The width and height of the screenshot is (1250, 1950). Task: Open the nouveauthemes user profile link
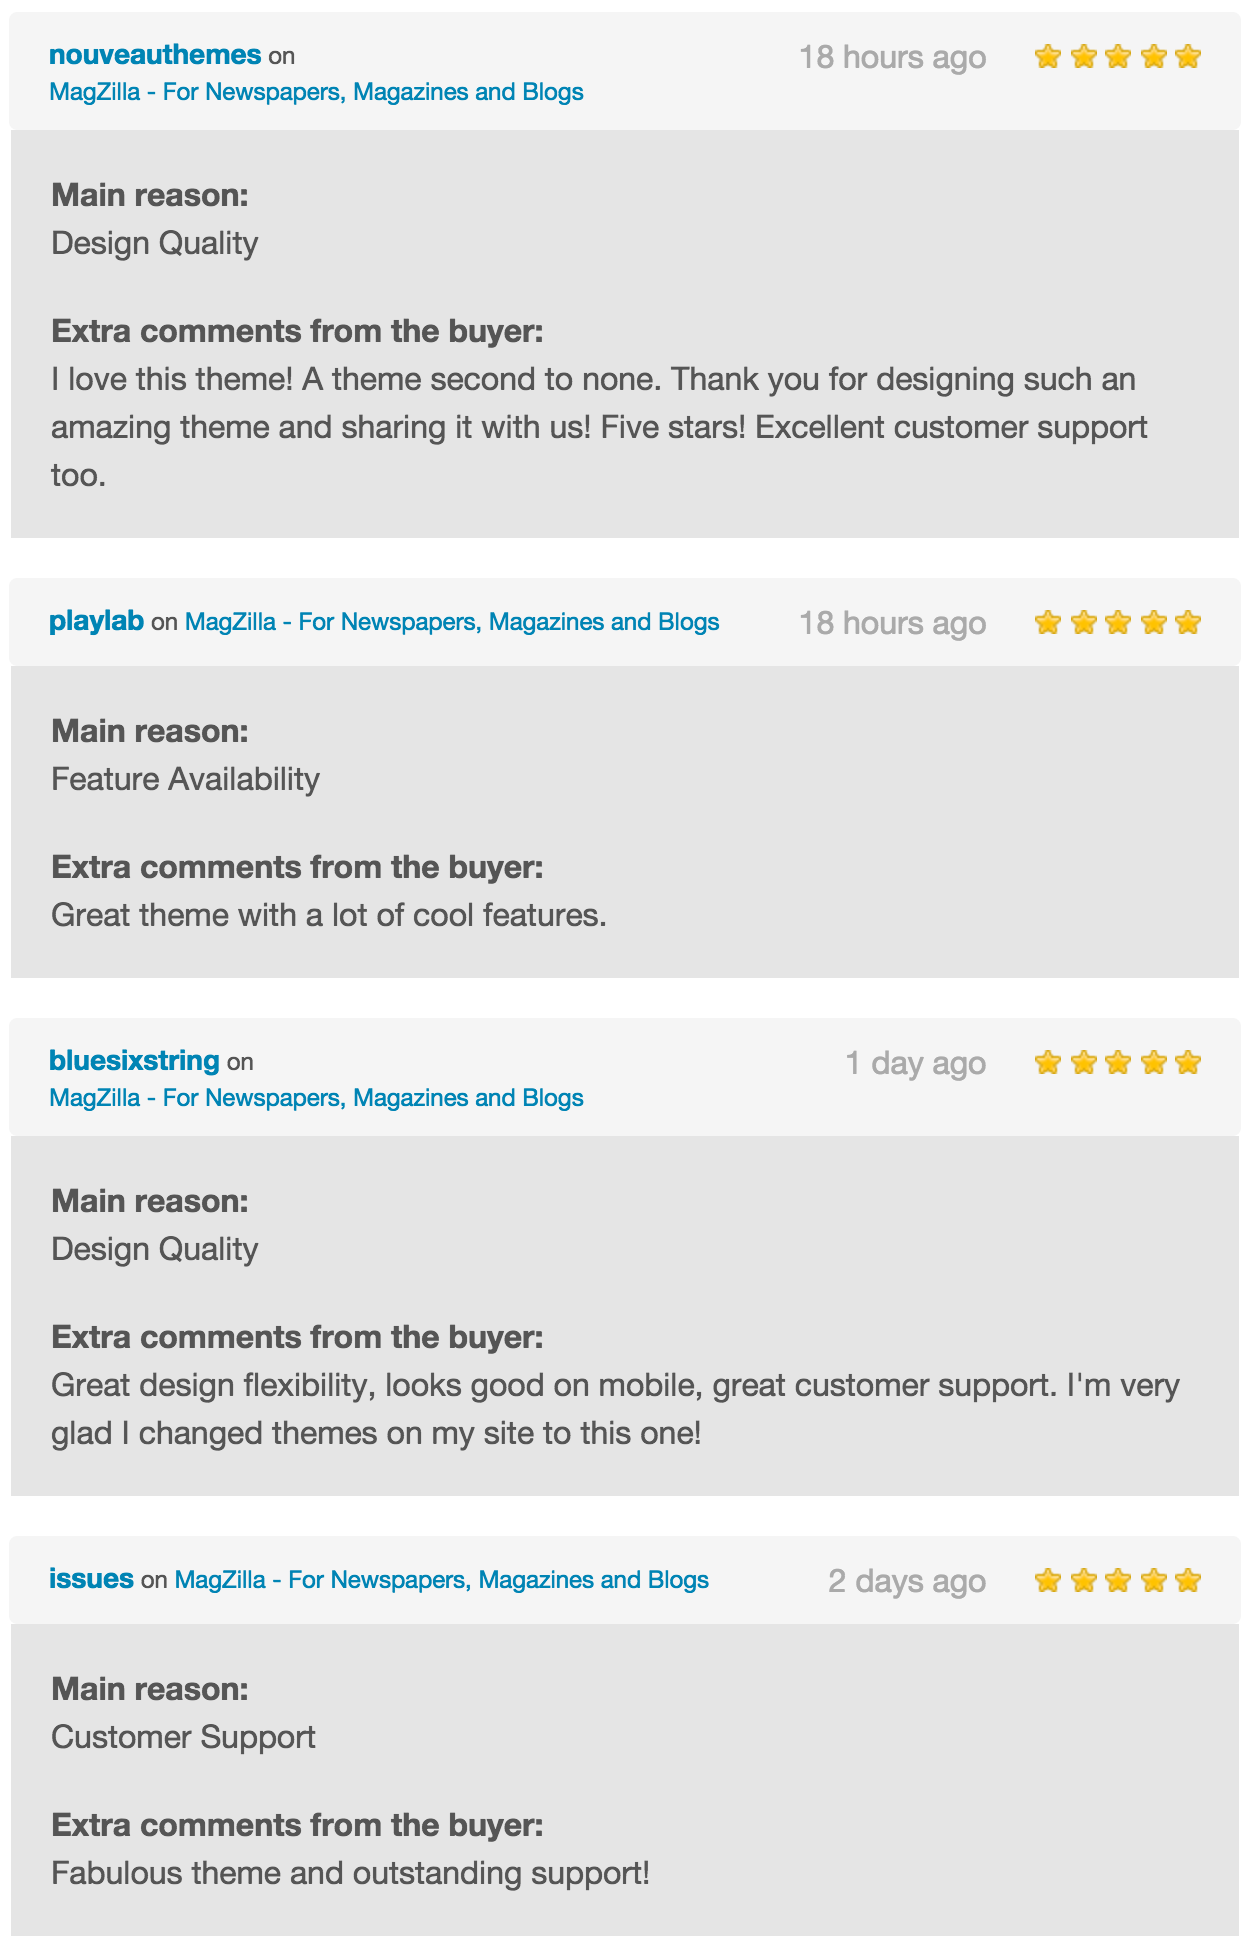coord(155,54)
